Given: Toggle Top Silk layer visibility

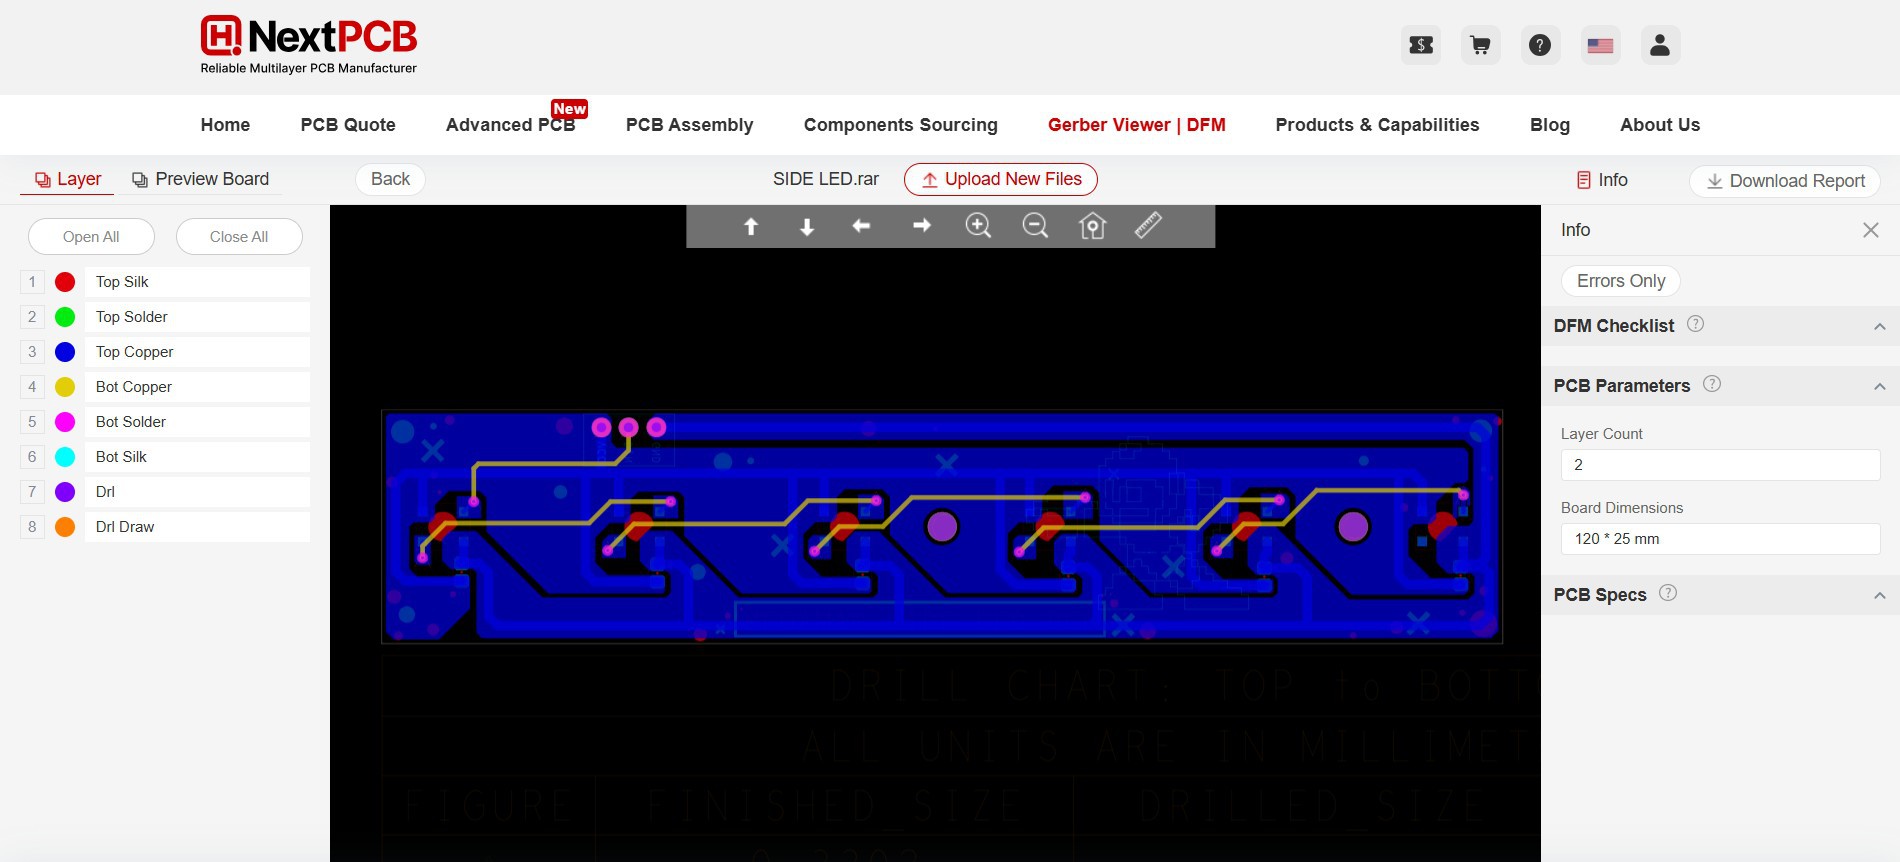Looking at the screenshot, I should coord(65,282).
